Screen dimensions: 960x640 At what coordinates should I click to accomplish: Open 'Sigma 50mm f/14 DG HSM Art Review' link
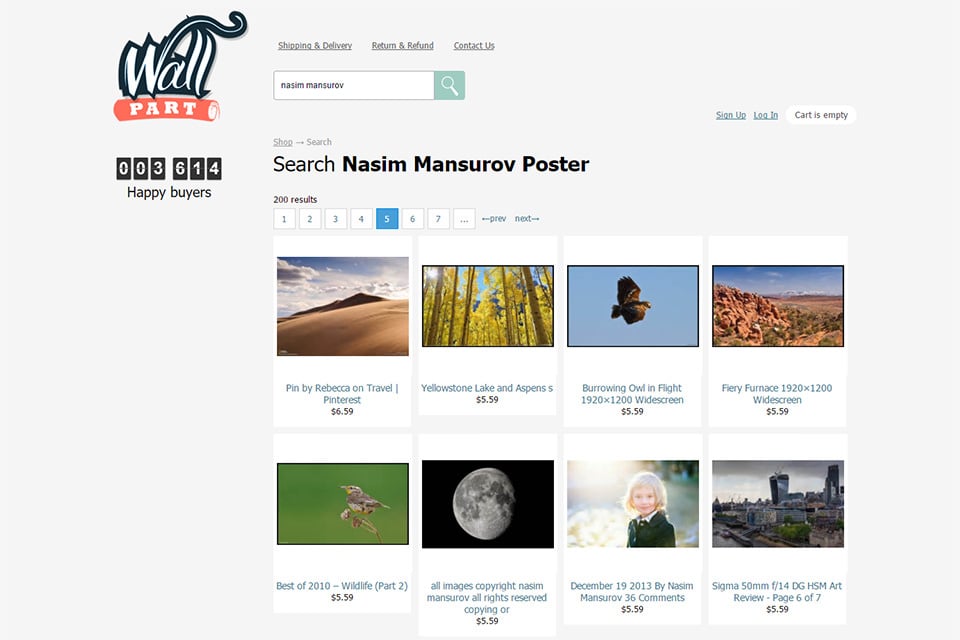click(777, 592)
